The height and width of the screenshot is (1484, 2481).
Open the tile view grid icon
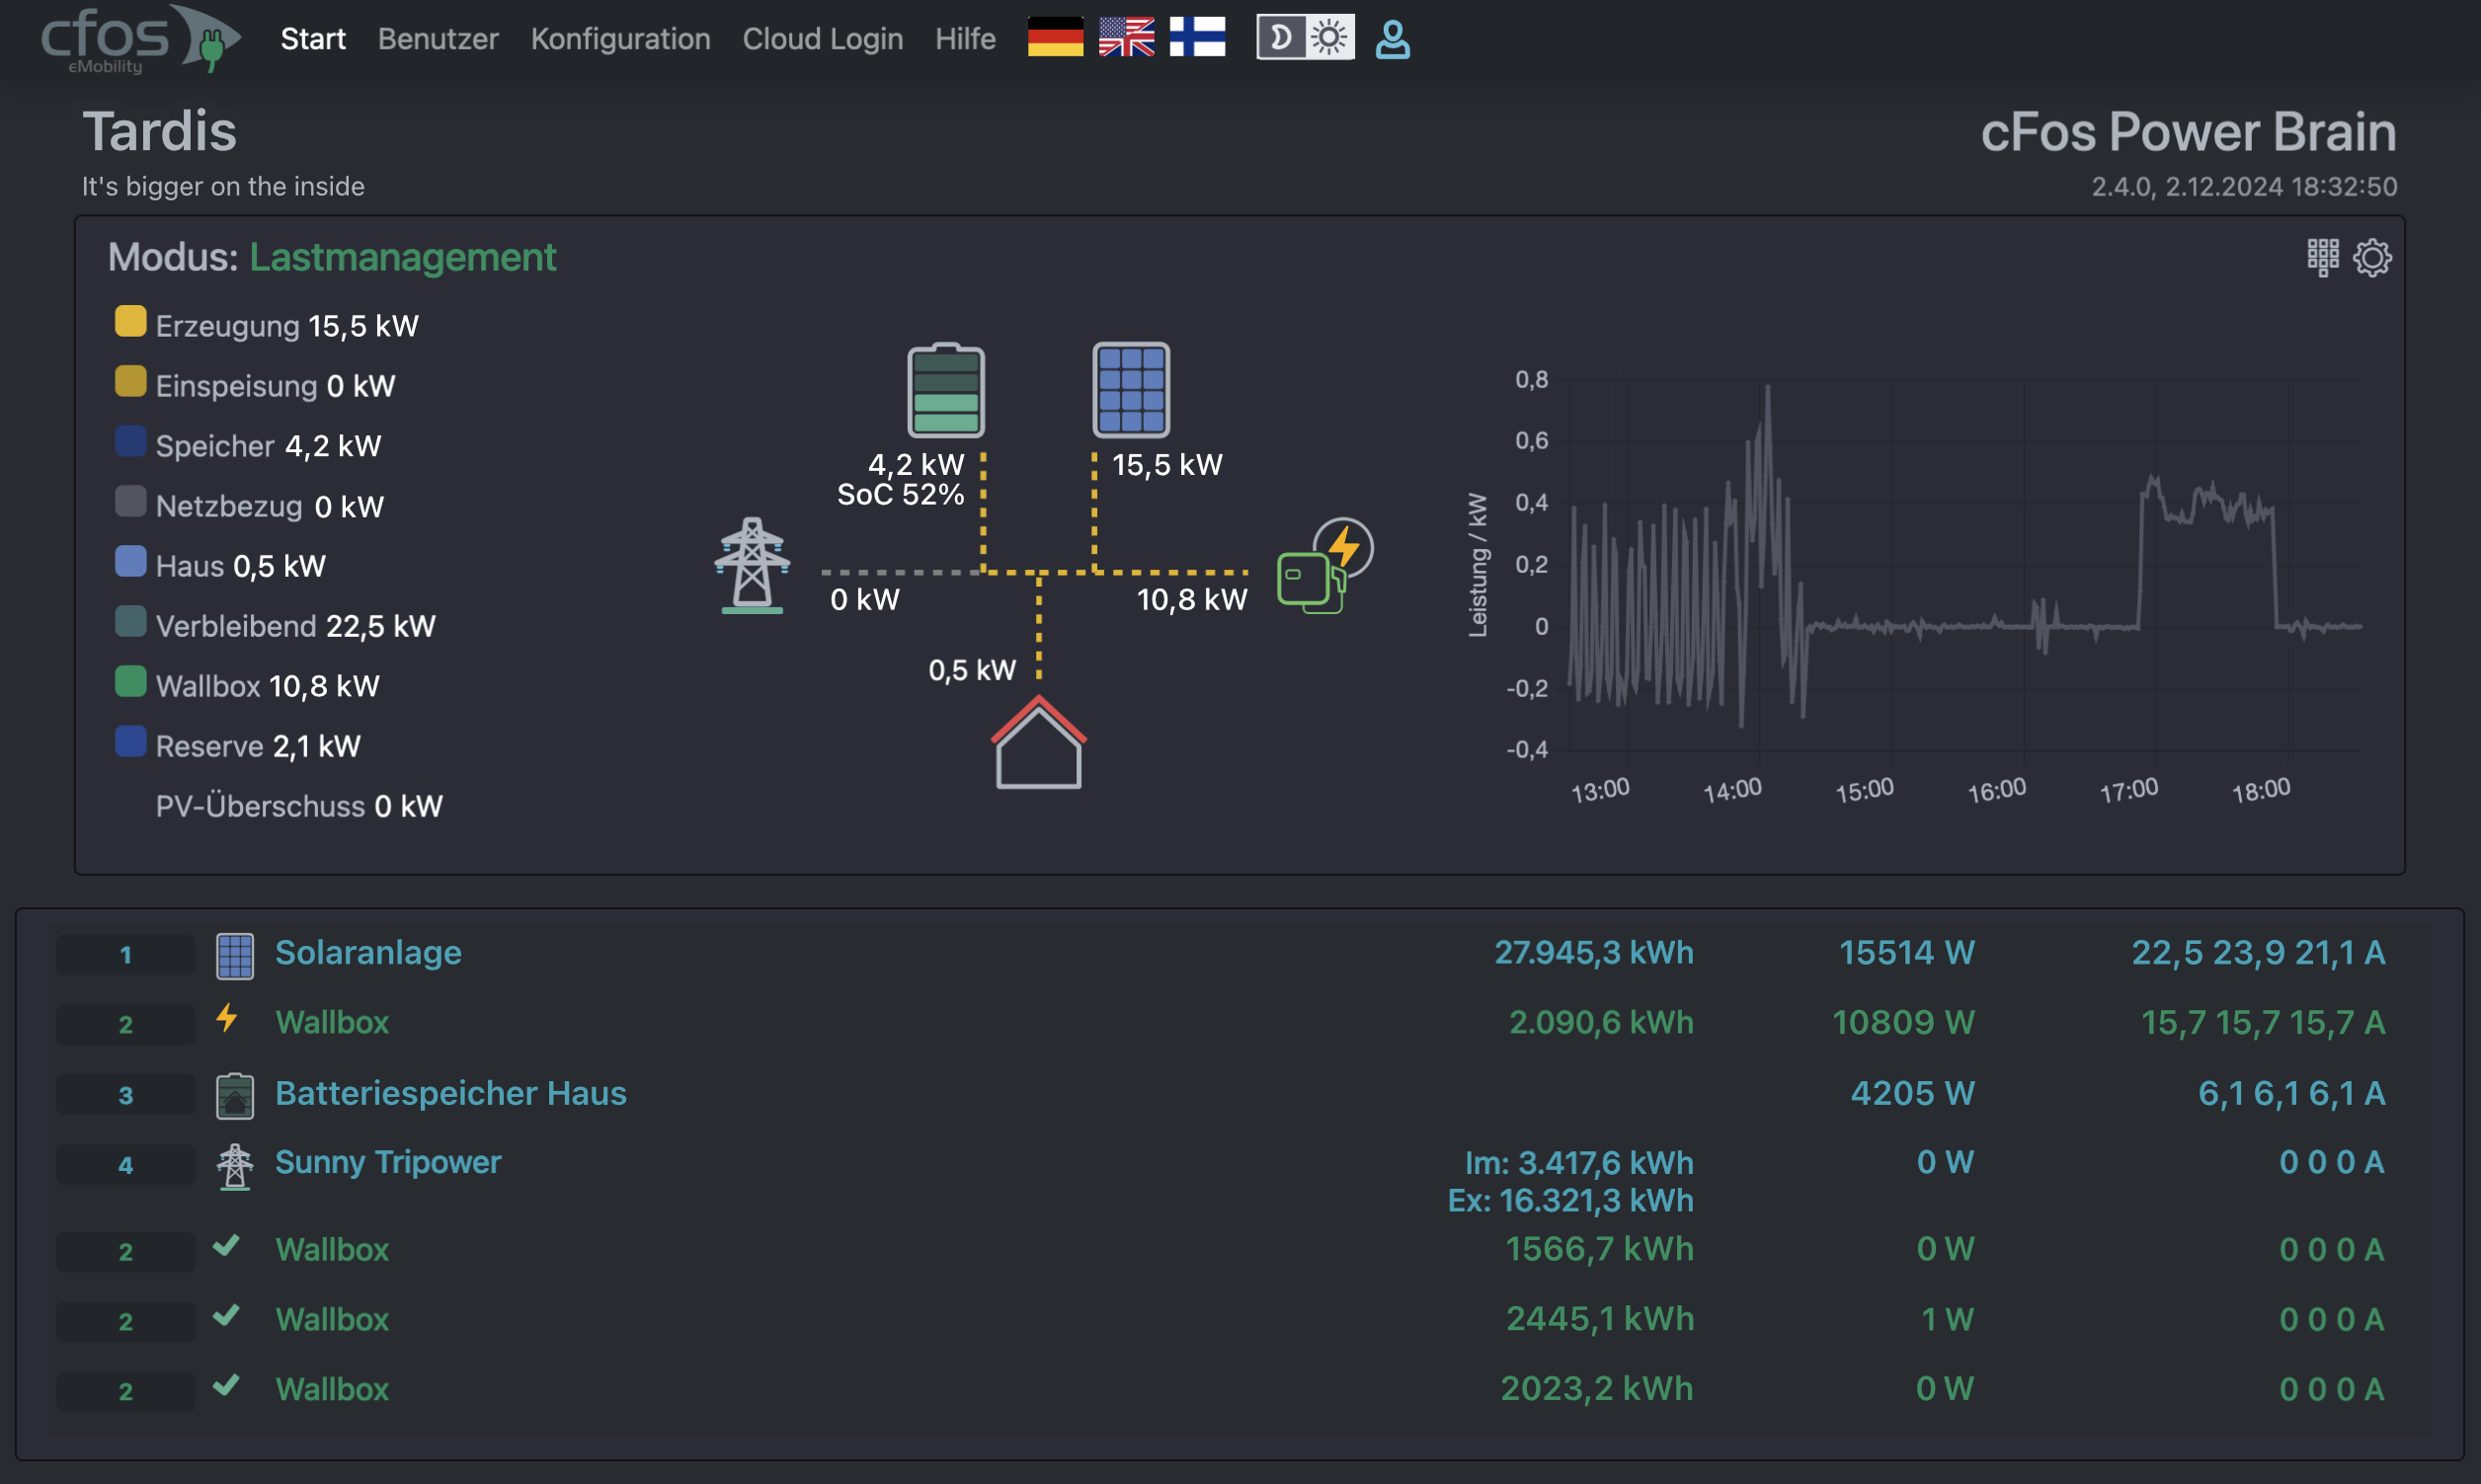[x=2325, y=257]
